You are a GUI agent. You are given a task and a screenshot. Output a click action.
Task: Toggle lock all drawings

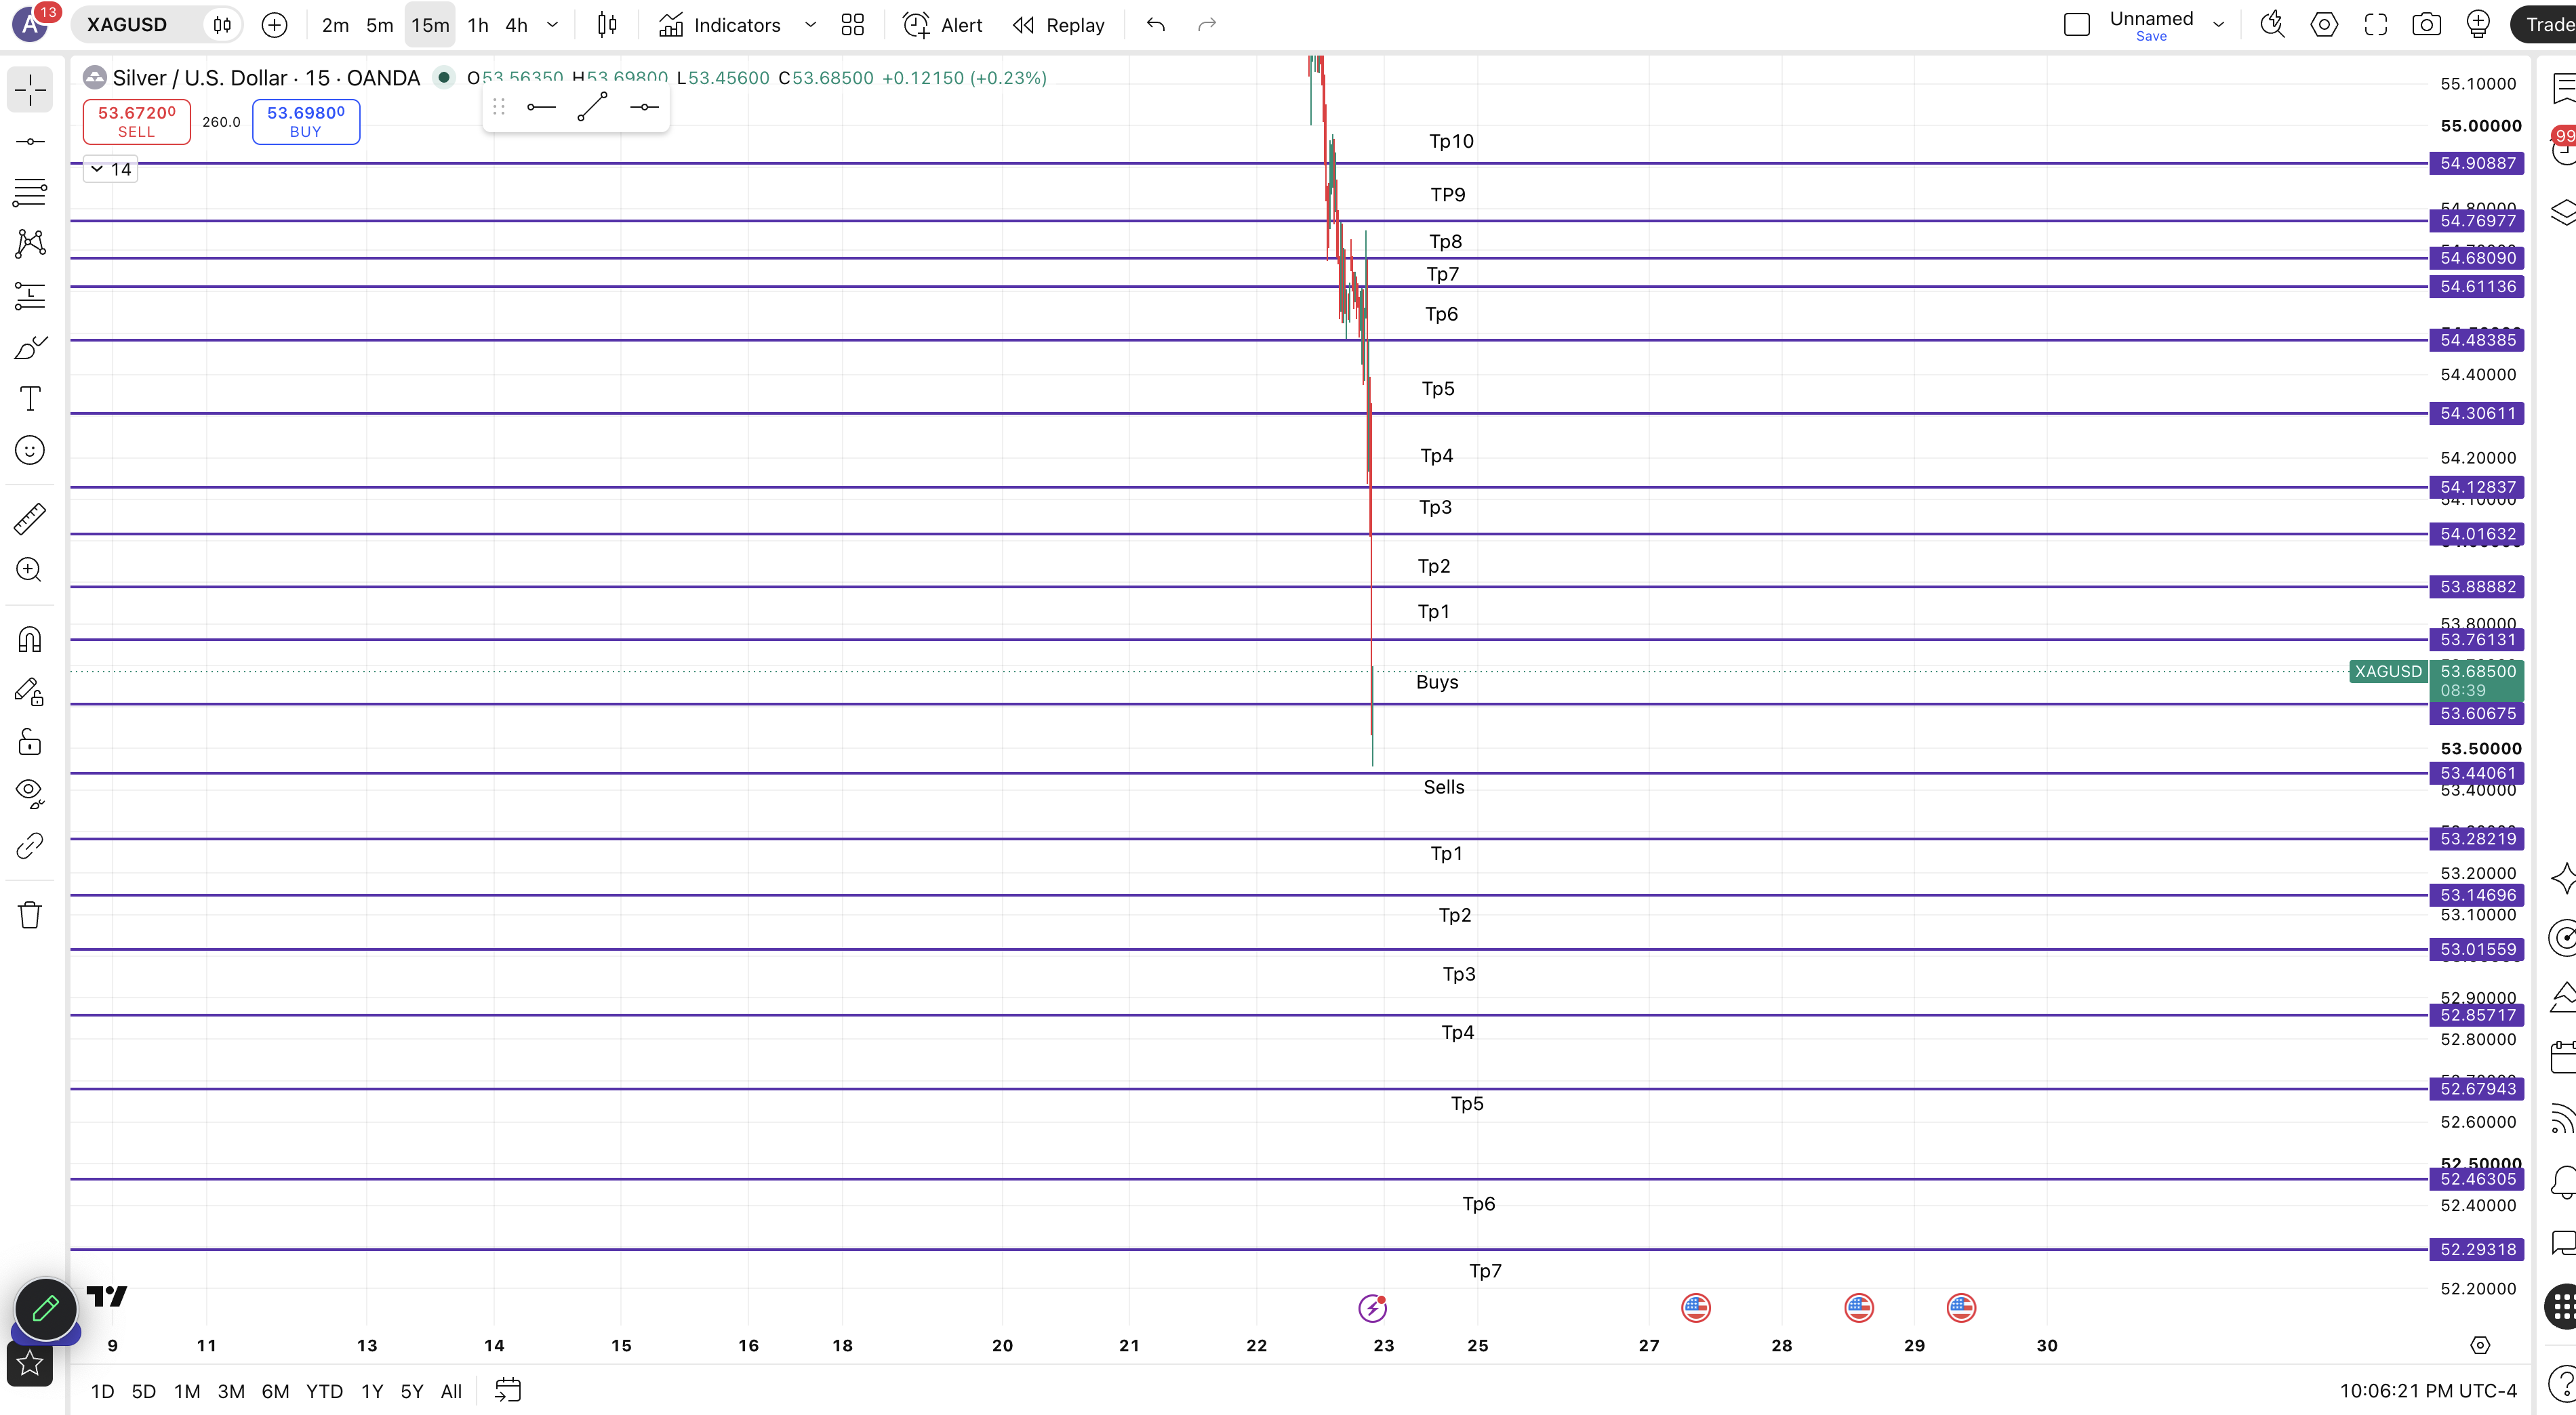click(30, 742)
